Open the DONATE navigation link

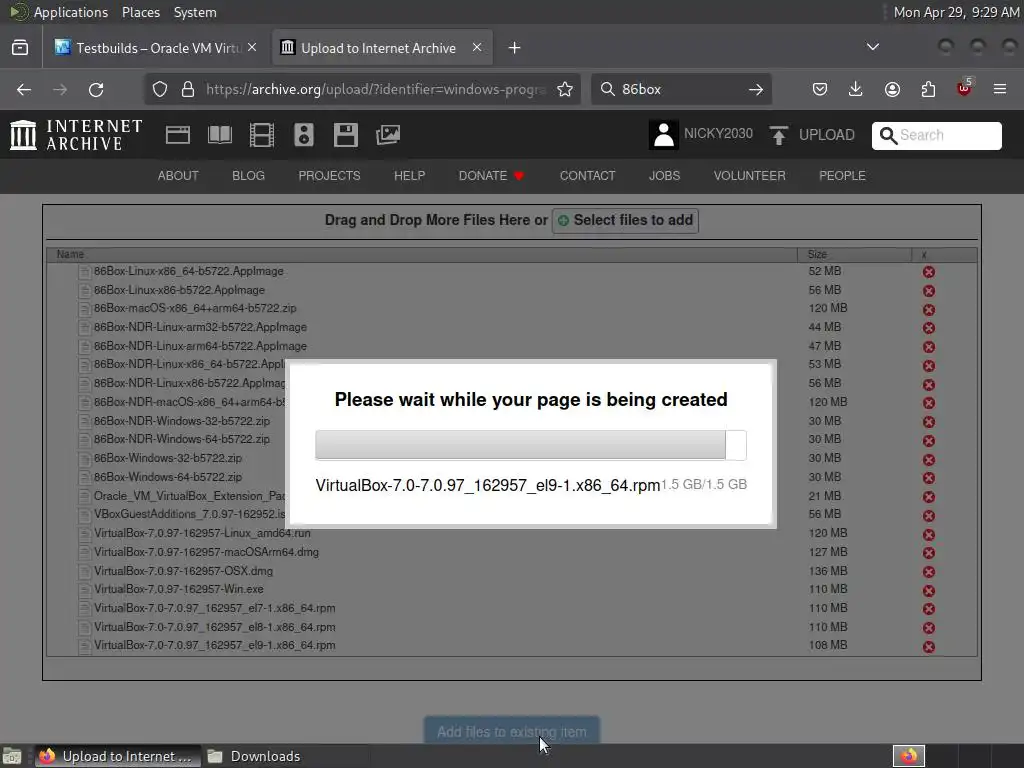coord(491,176)
